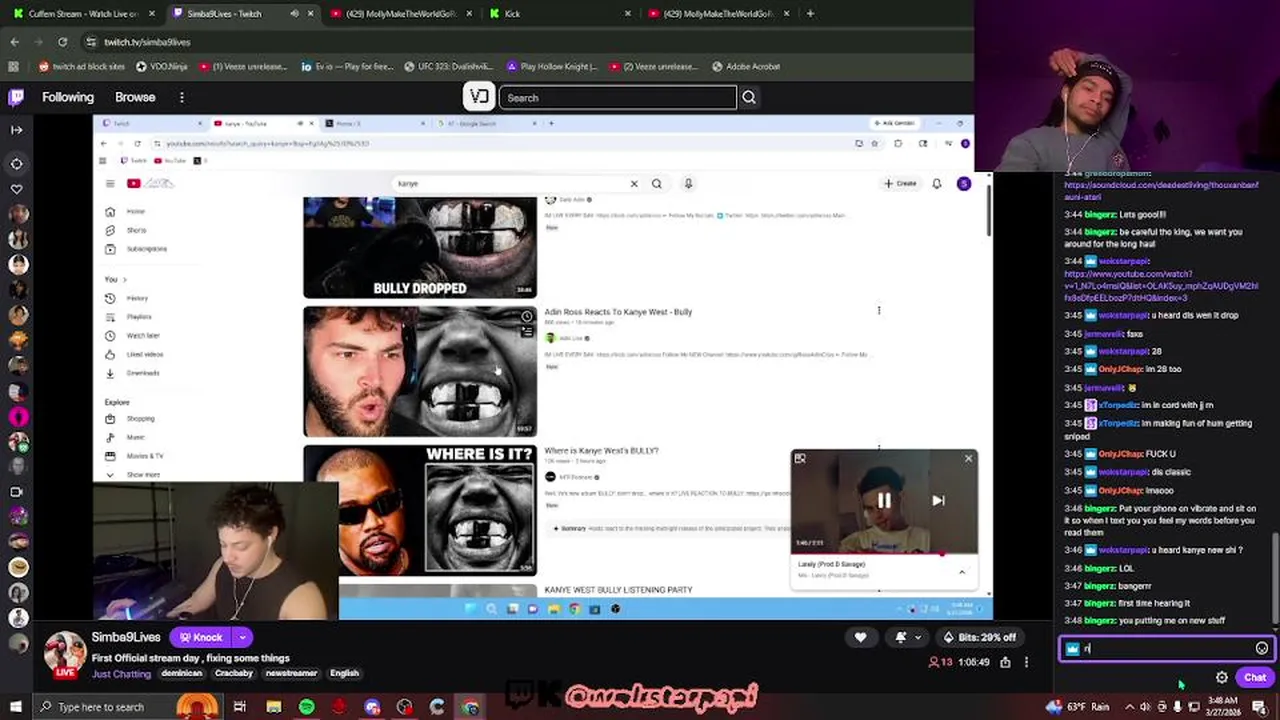The height and width of the screenshot is (720, 1280).
Task: Open the youtube.com link posted in chat
Action: click(x=1161, y=285)
